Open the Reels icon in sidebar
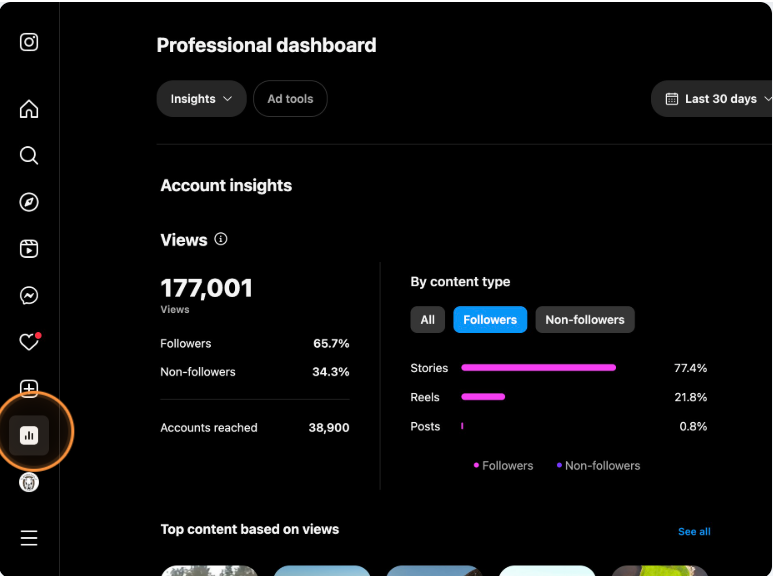This screenshot has width=773, height=576. (29, 249)
